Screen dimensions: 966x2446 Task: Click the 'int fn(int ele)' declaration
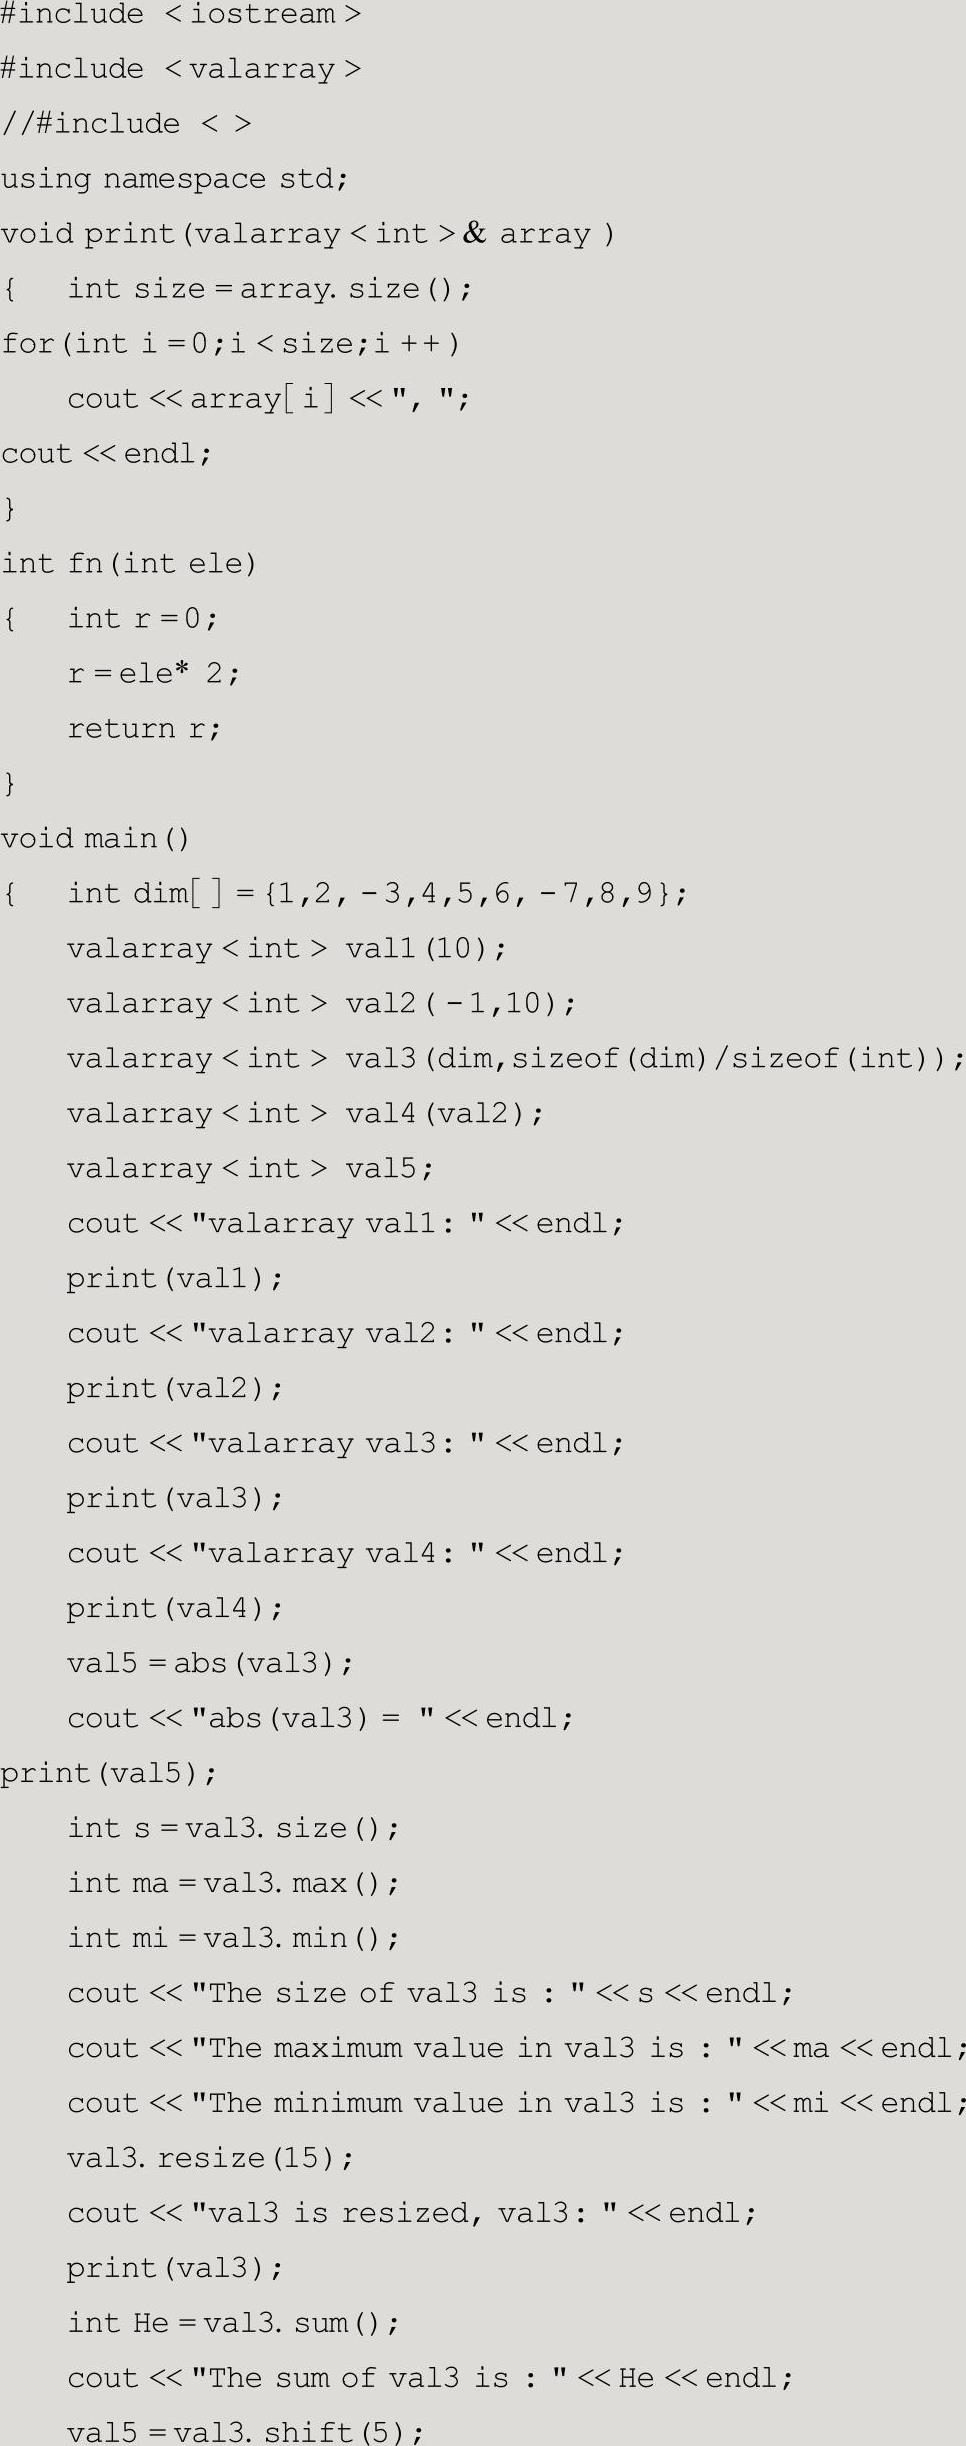pos(129,564)
